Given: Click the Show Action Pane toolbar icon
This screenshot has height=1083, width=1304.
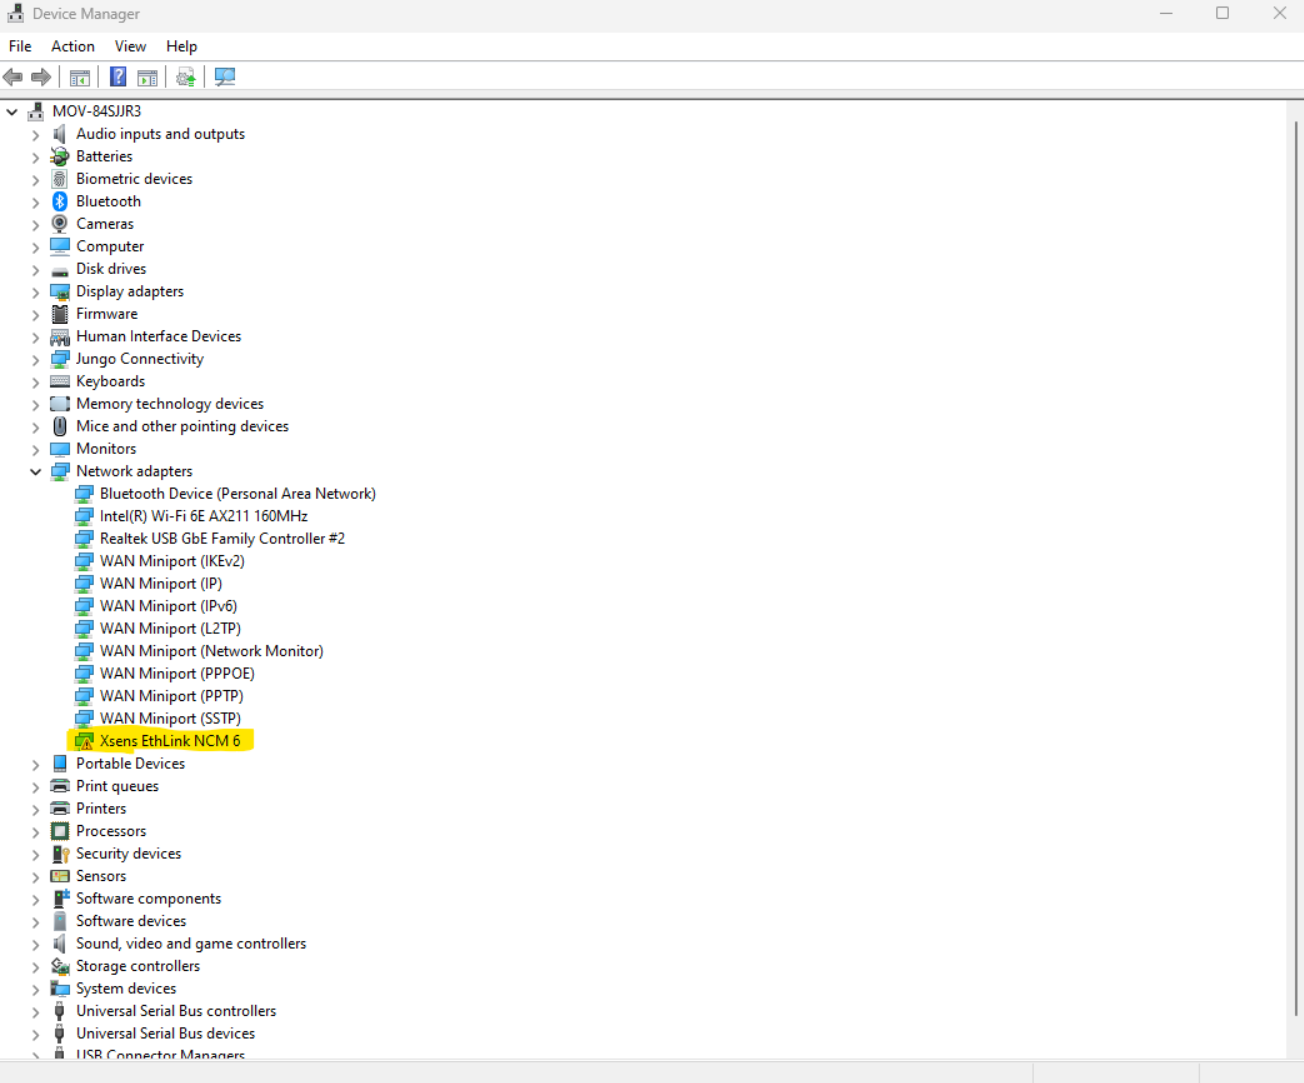Looking at the screenshot, I should coord(147,77).
